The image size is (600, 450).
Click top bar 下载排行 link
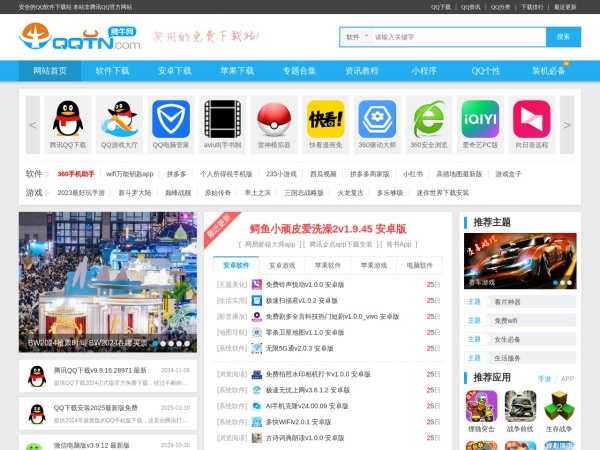pos(532,7)
